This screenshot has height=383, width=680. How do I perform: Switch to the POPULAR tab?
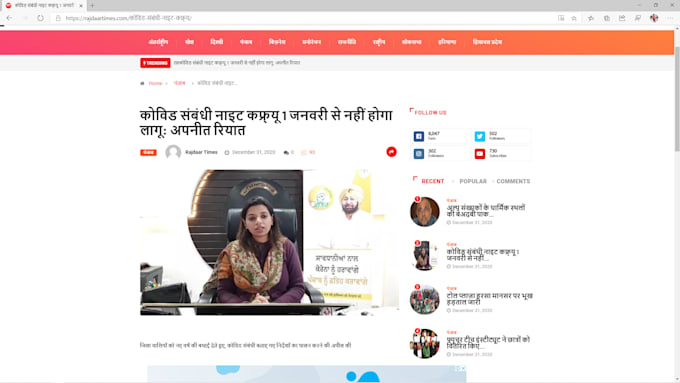pos(473,181)
